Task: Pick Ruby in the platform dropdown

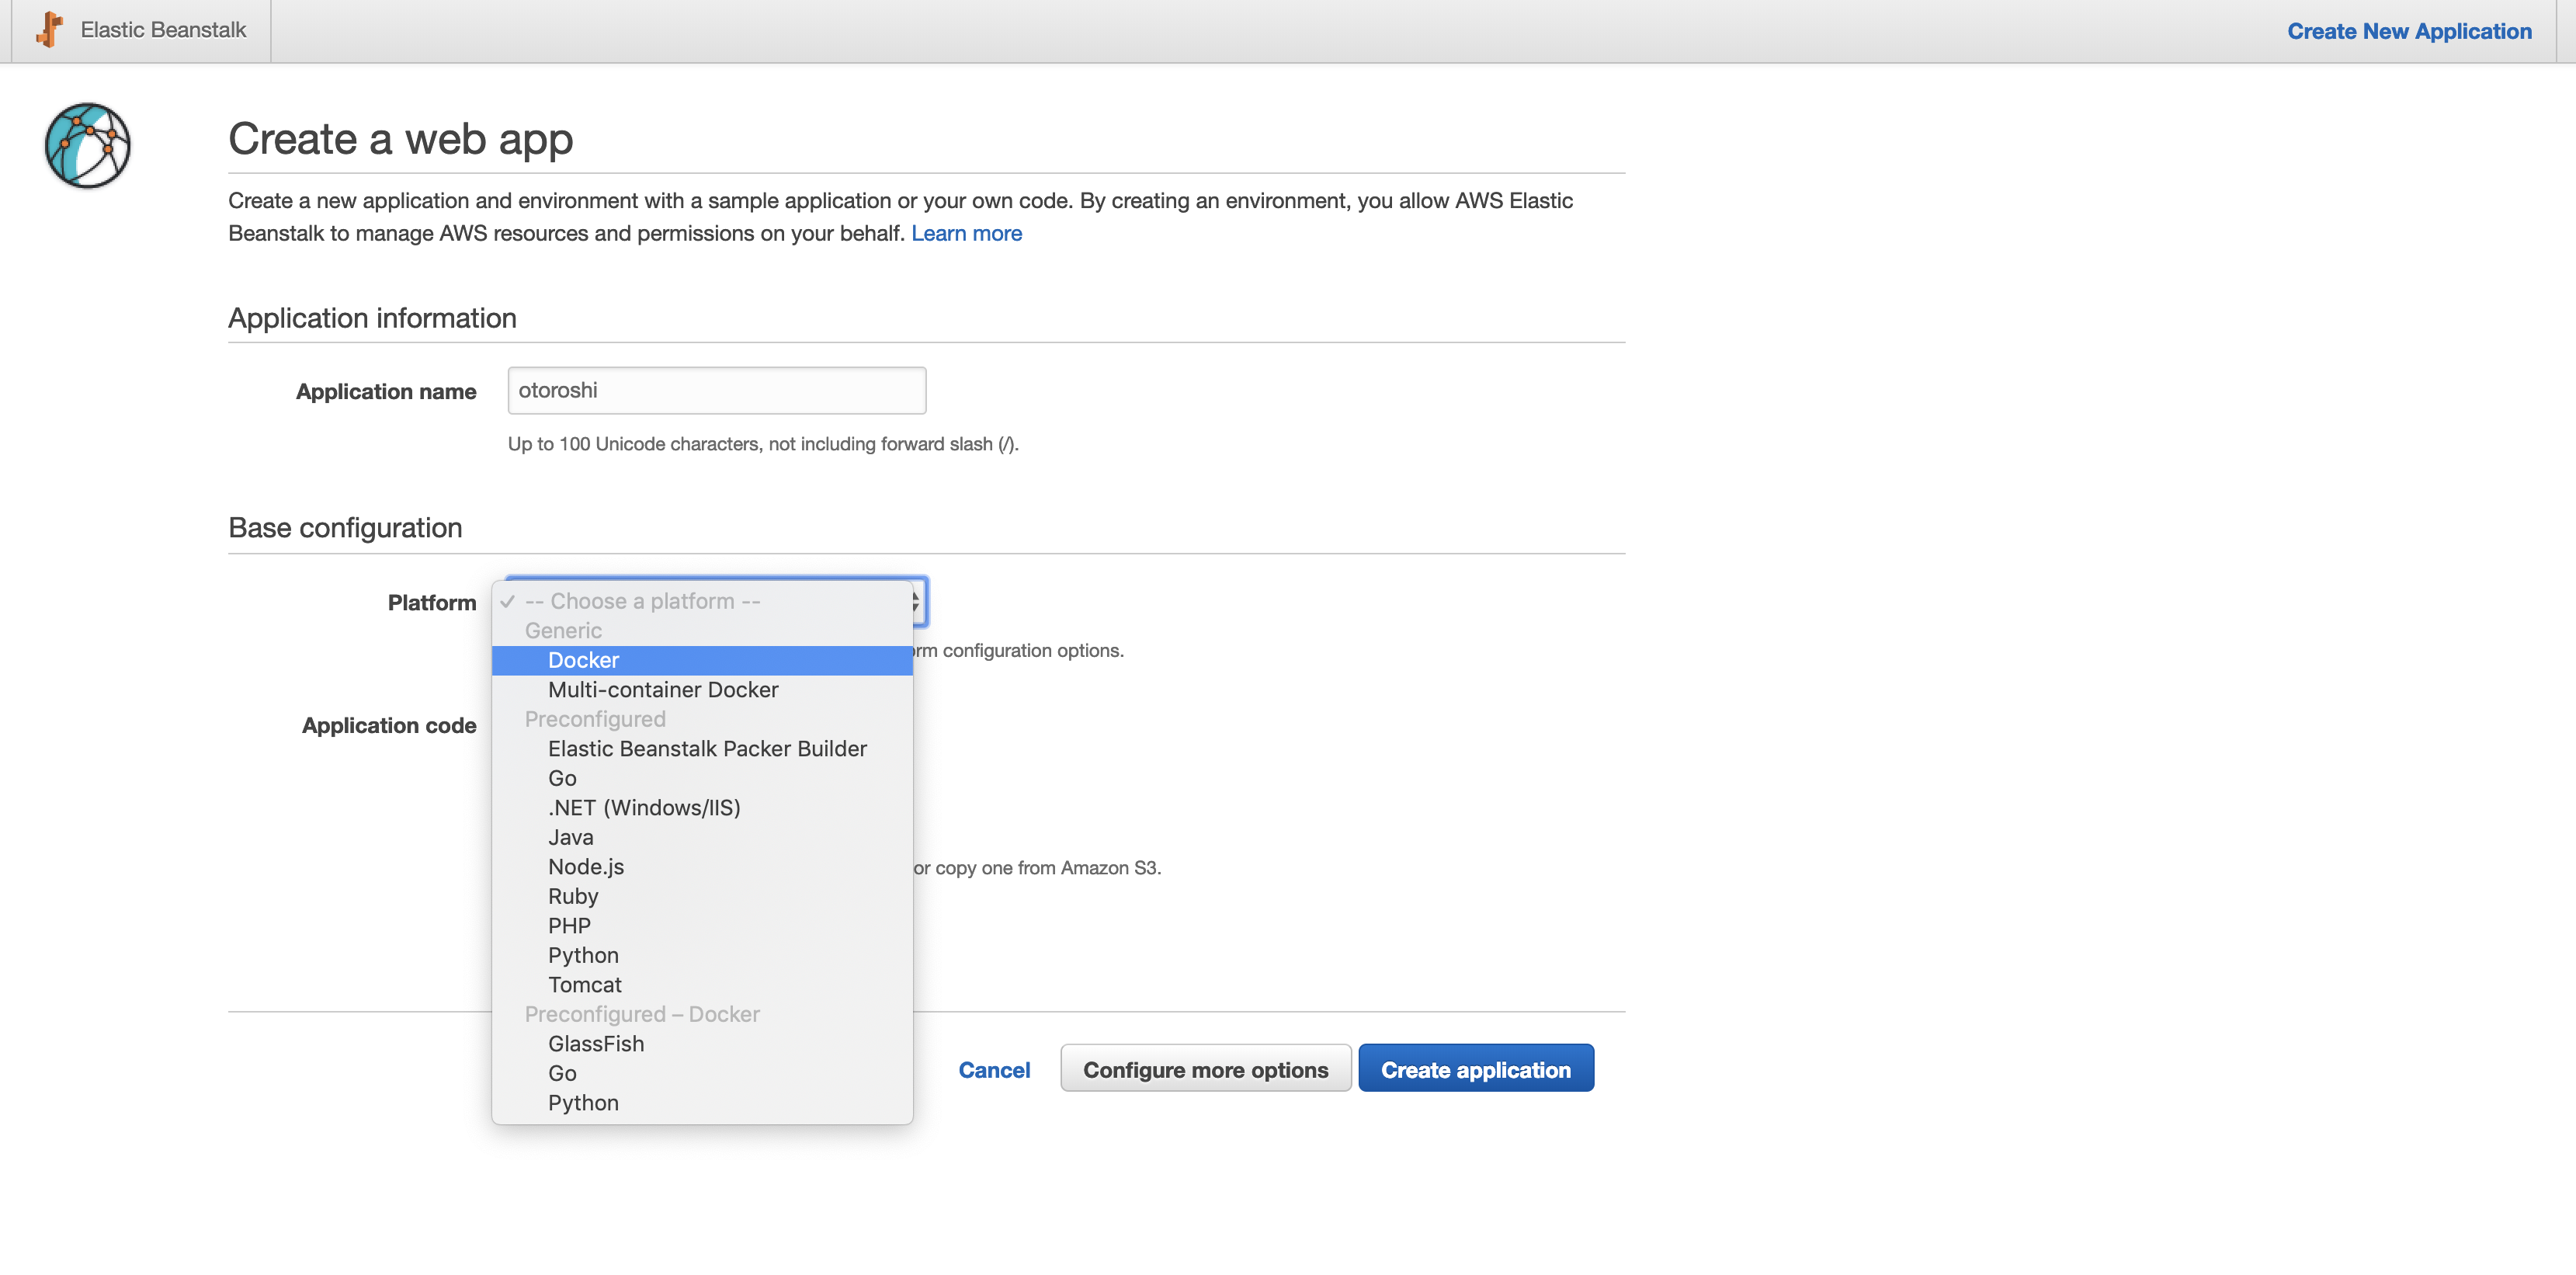Action: coord(572,896)
